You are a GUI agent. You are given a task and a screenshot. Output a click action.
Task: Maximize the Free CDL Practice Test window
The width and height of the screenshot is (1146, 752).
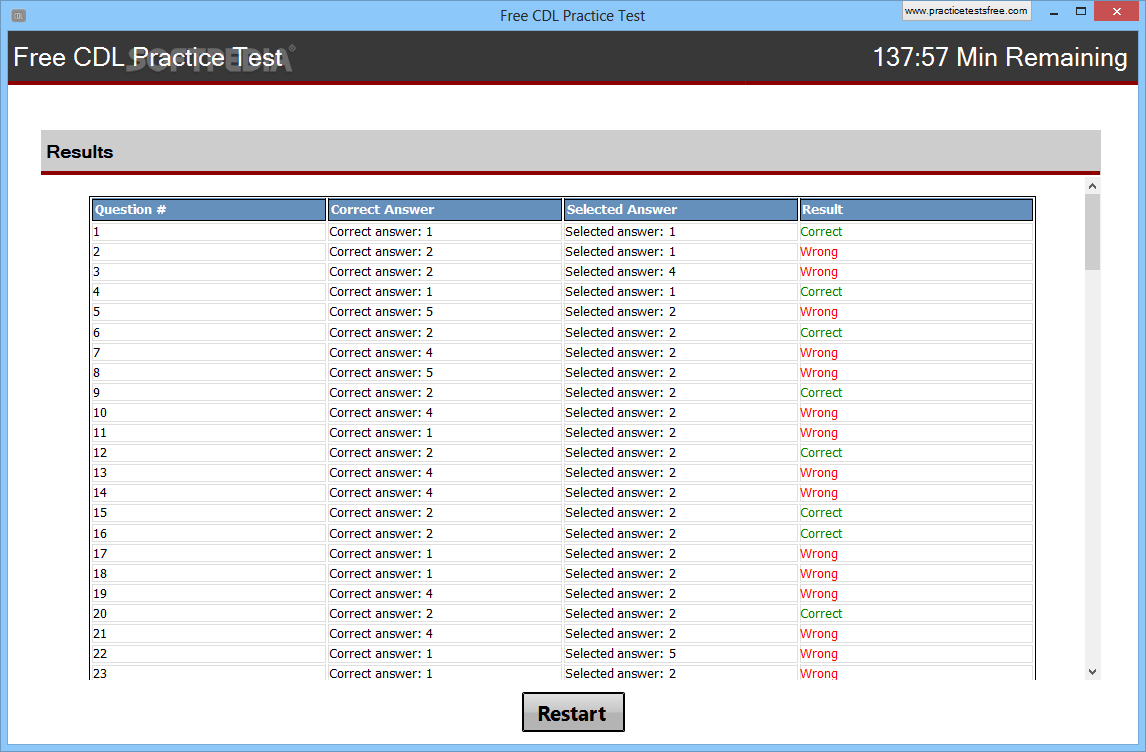tap(1081, 12)
